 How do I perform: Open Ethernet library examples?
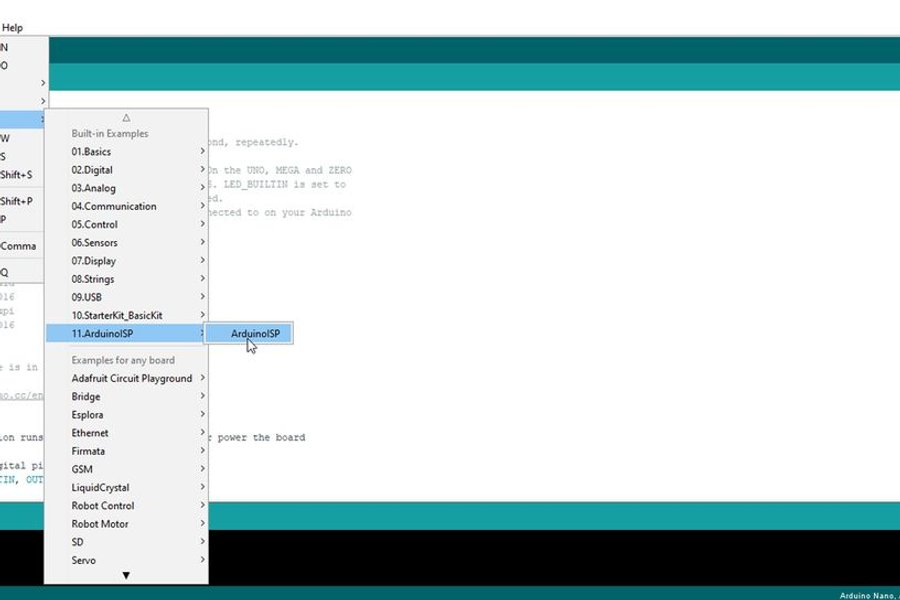point(126,433)
